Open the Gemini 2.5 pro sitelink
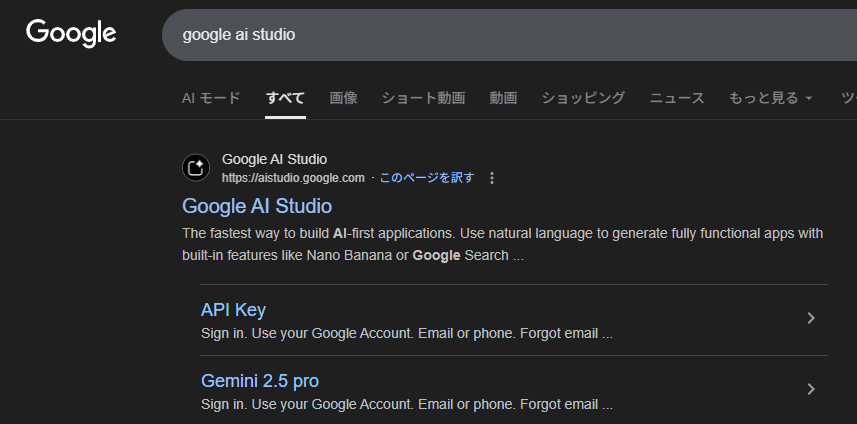 click(x=260, y=381)
